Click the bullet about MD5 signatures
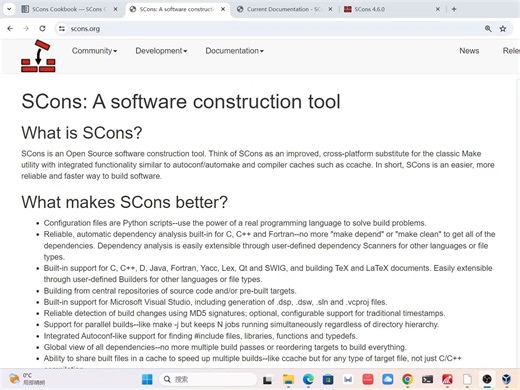Image resolution: width=520 pixels, height=390 pixels. [x=244, y=313]
